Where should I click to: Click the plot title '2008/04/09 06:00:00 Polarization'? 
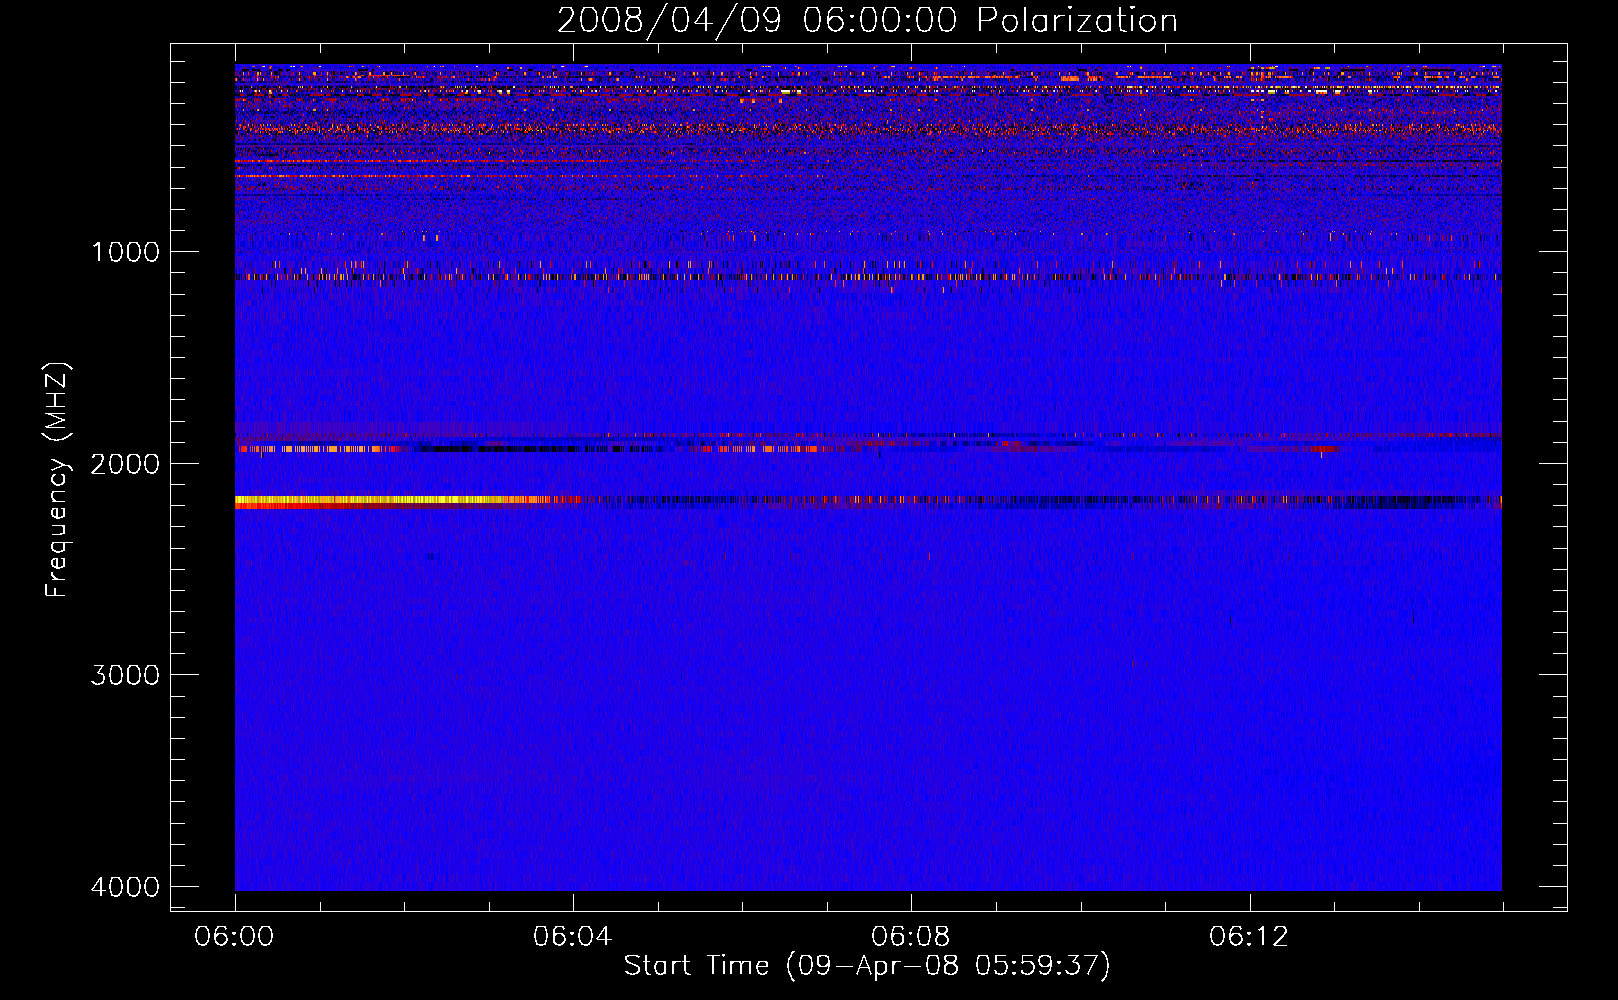pyautogui.click(x=867, y=21)
